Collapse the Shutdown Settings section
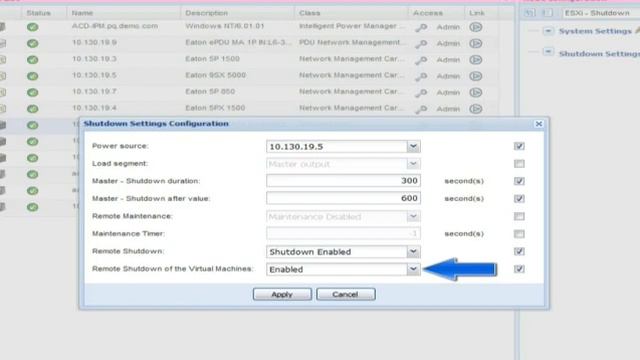 (x=548, y=52)
